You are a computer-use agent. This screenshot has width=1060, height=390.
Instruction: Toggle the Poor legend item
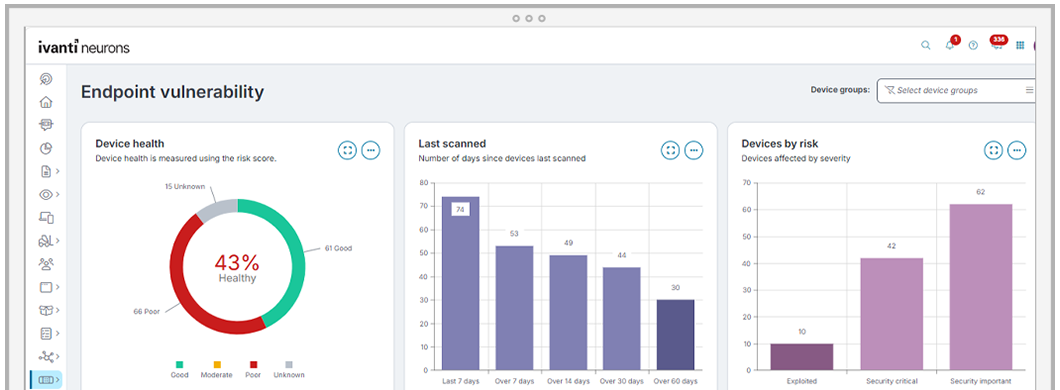coord(254,369)
